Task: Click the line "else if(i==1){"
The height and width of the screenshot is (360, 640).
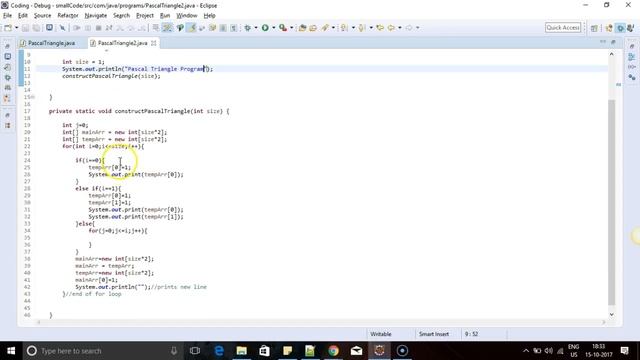Action: click(98, 189)
